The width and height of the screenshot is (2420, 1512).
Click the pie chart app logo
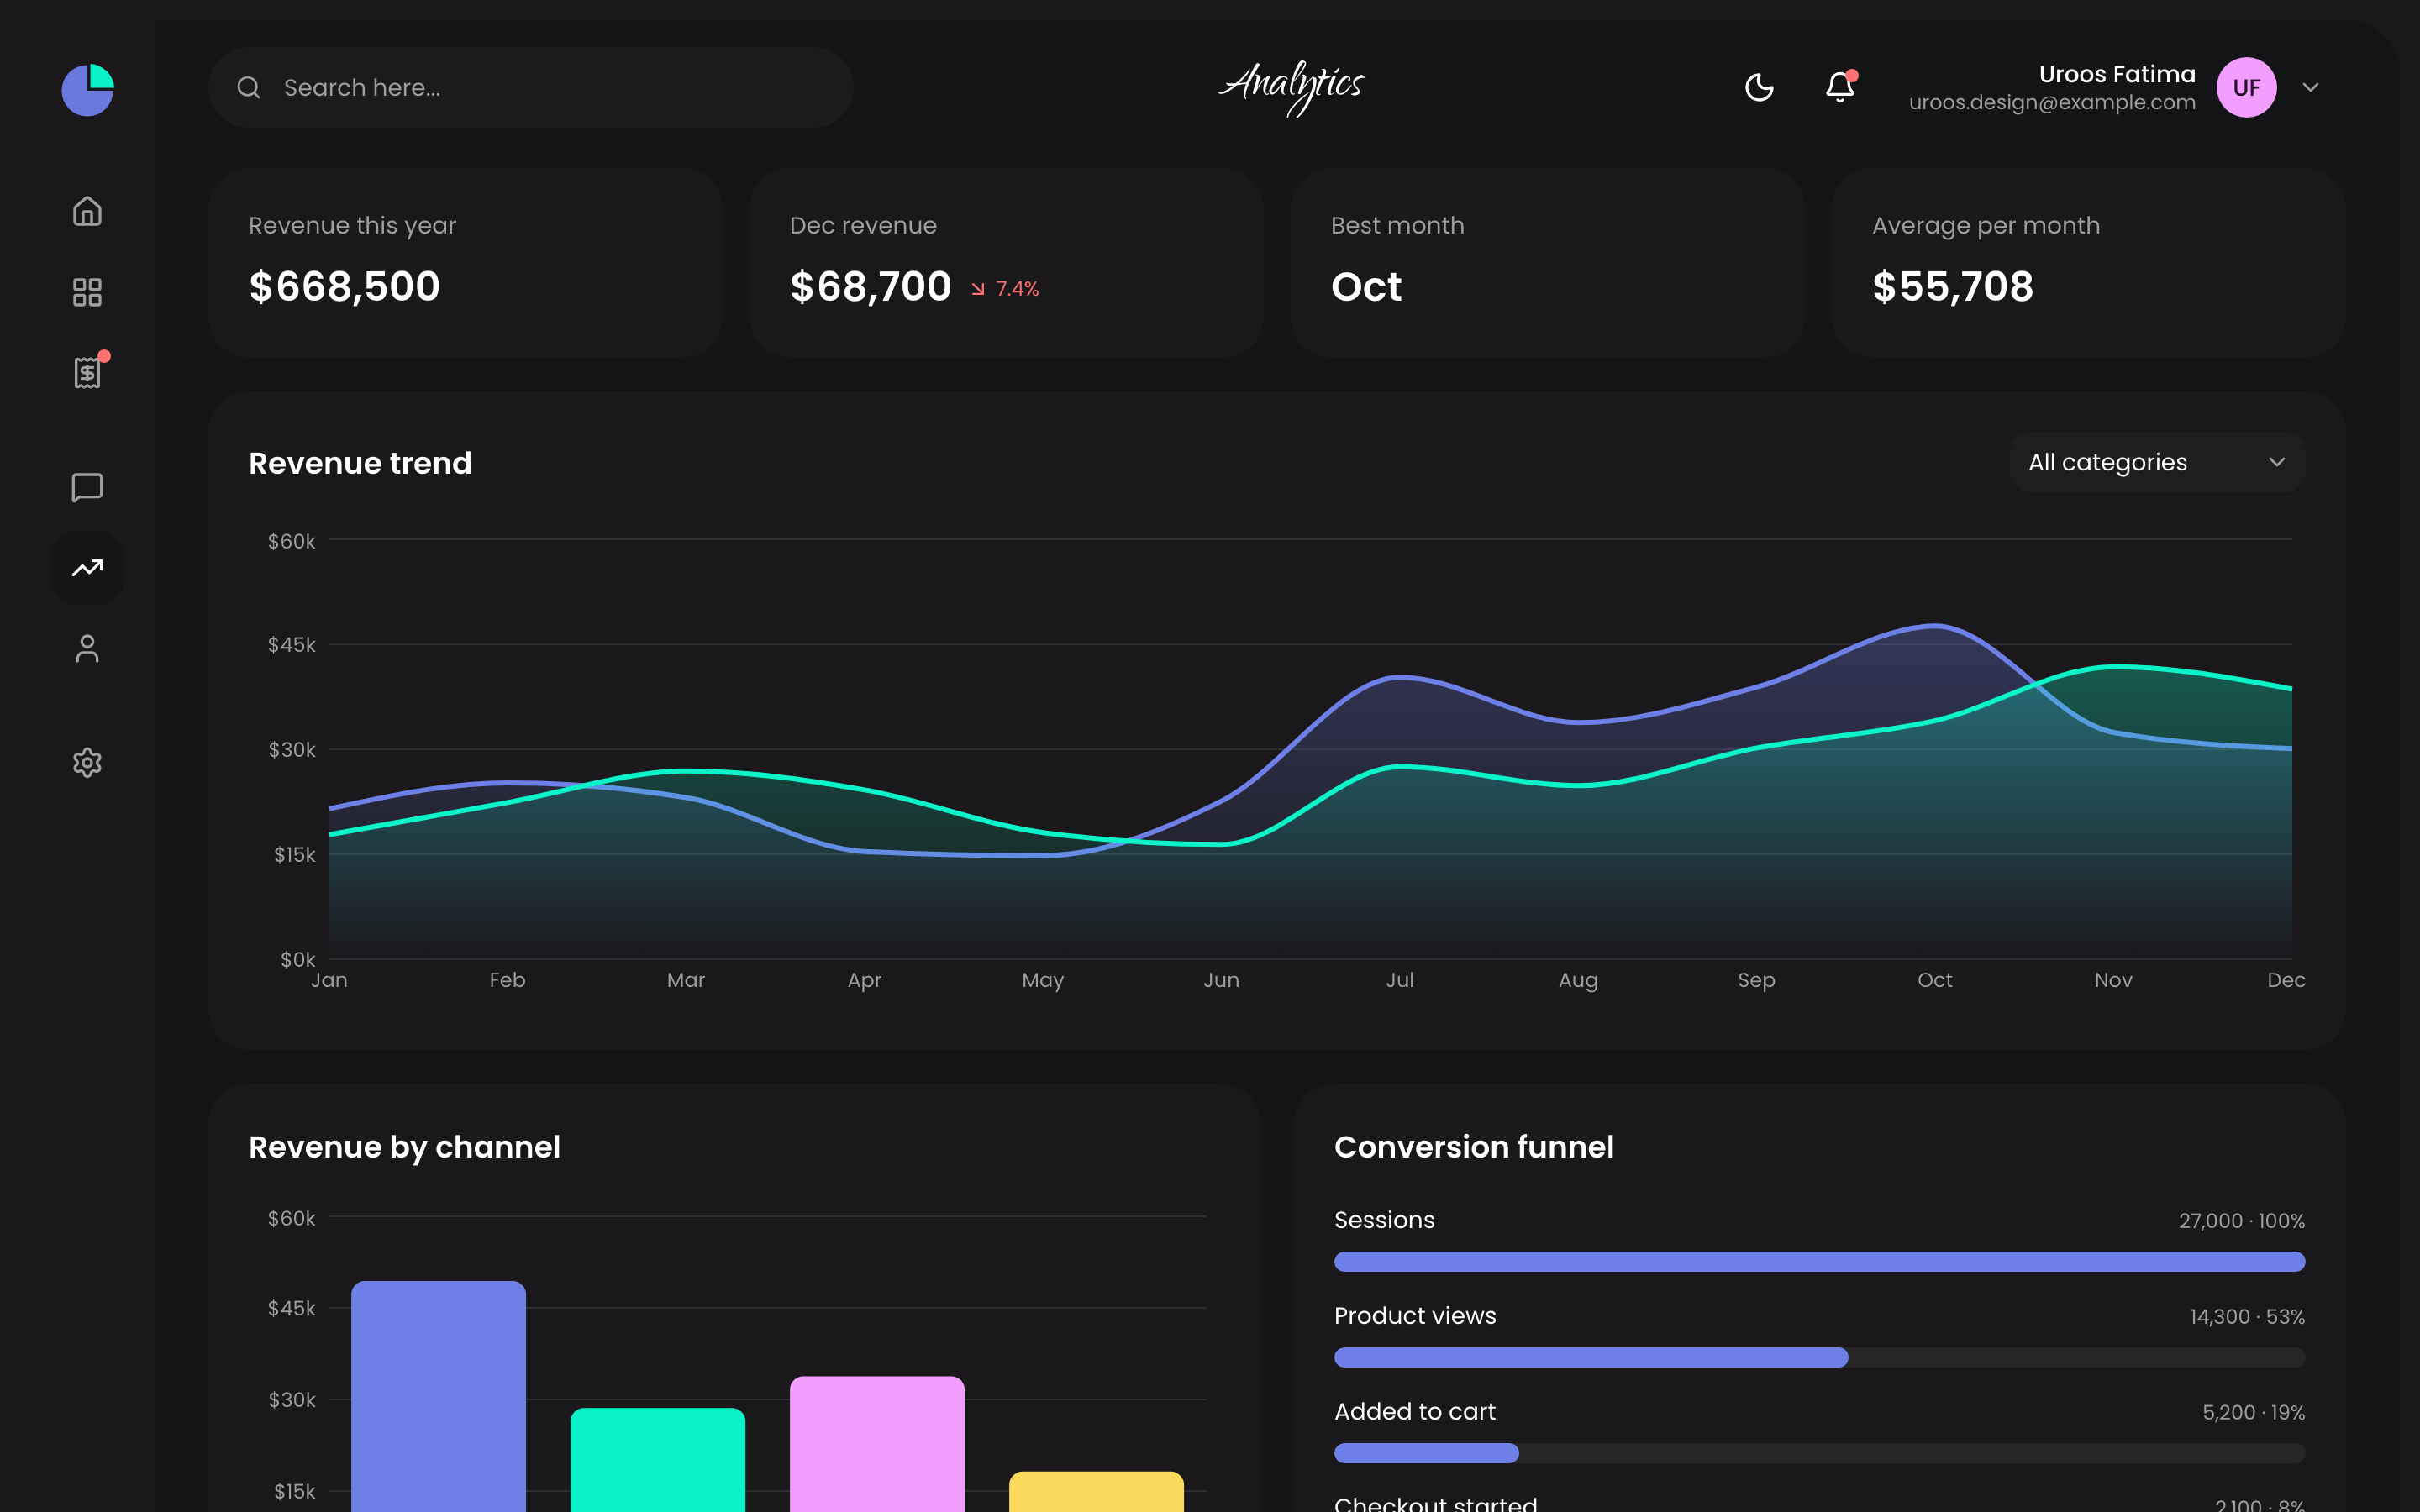(x=88, y=90)
